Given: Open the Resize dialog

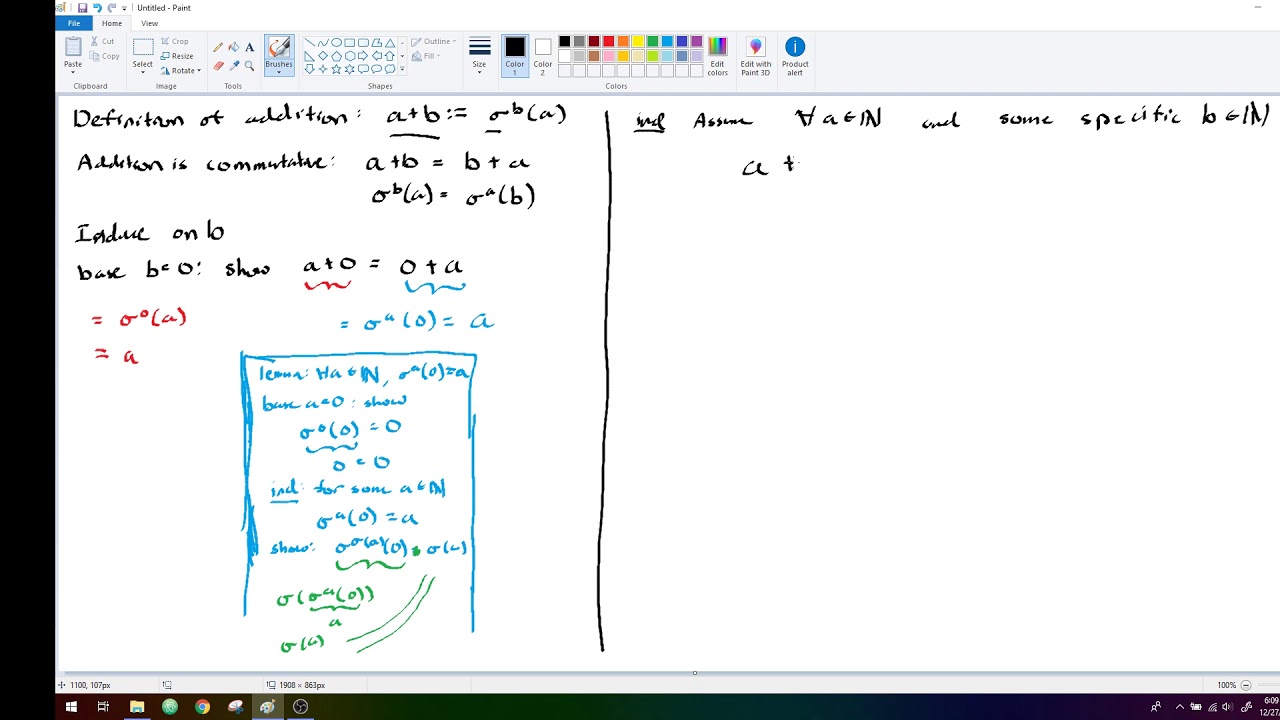Looking at the screenshot, I should (175, 56).
